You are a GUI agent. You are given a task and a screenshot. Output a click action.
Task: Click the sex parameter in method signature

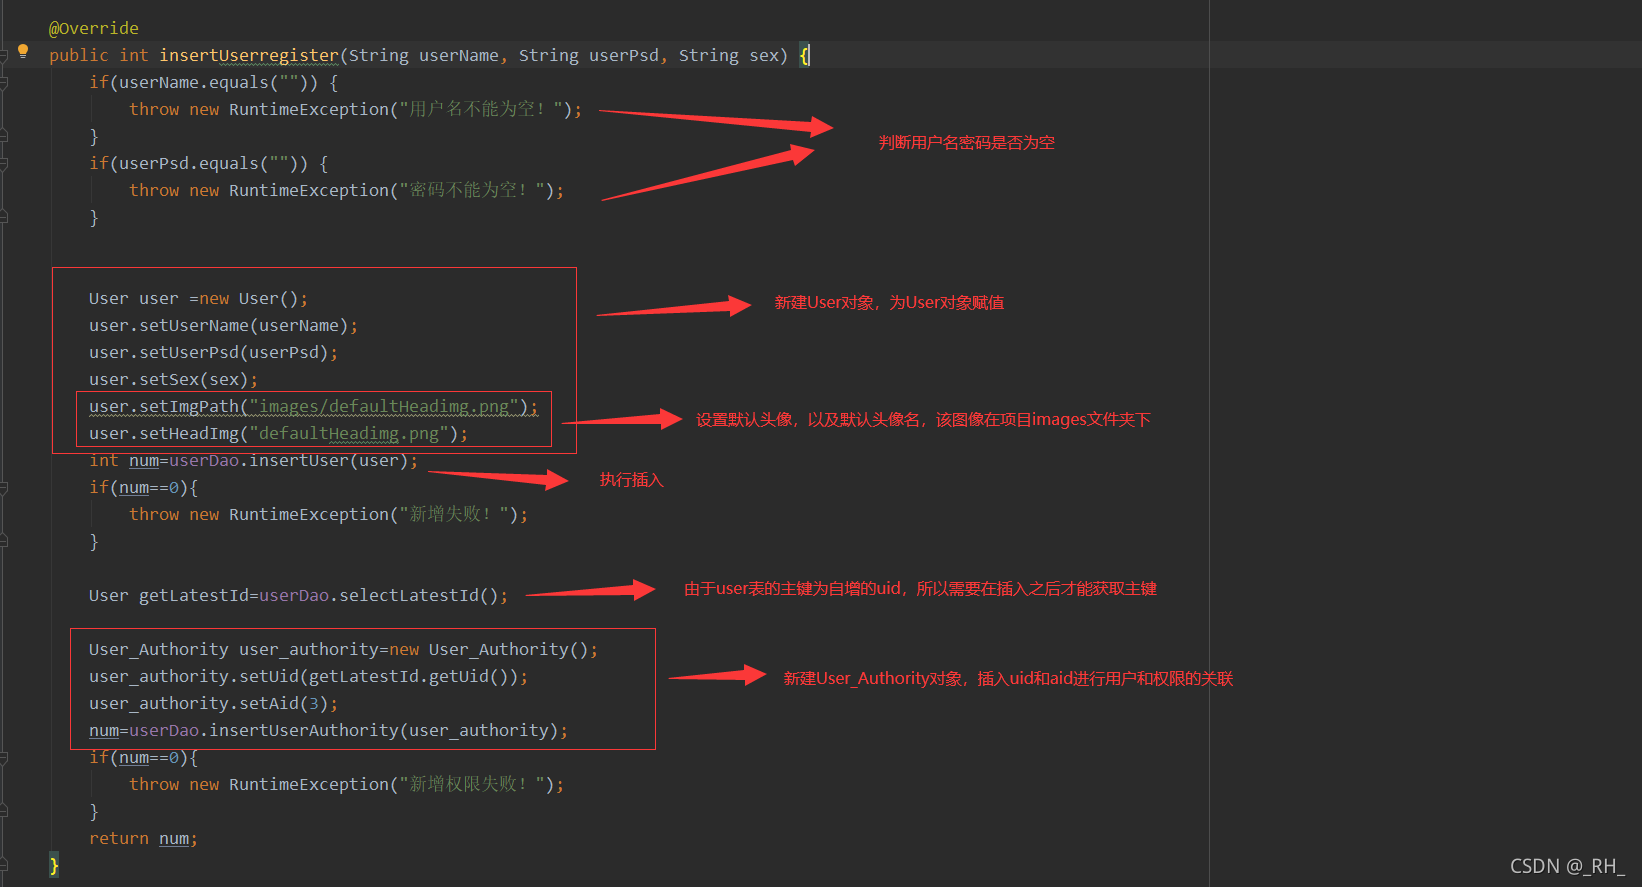[764, 55]
